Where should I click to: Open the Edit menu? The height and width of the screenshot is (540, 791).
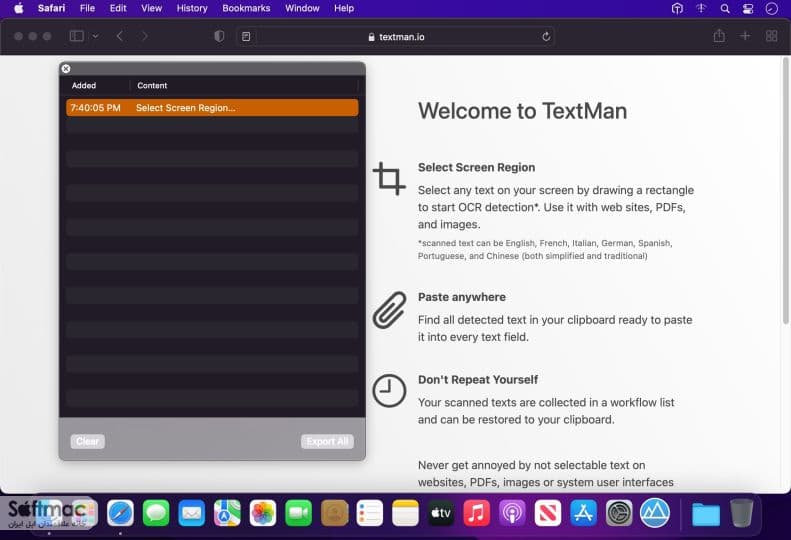[118, 8]
